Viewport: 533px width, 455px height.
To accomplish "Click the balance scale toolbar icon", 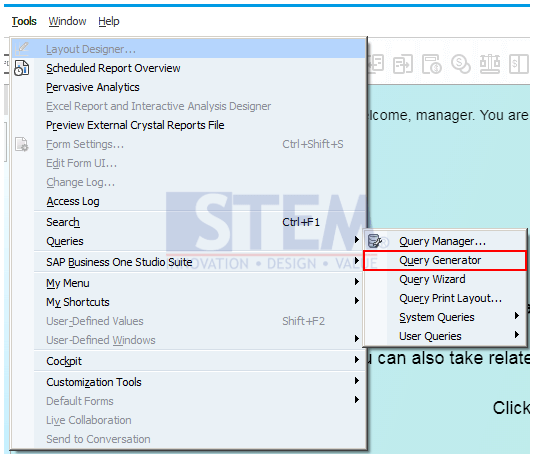I will click(x=489, y=64).
